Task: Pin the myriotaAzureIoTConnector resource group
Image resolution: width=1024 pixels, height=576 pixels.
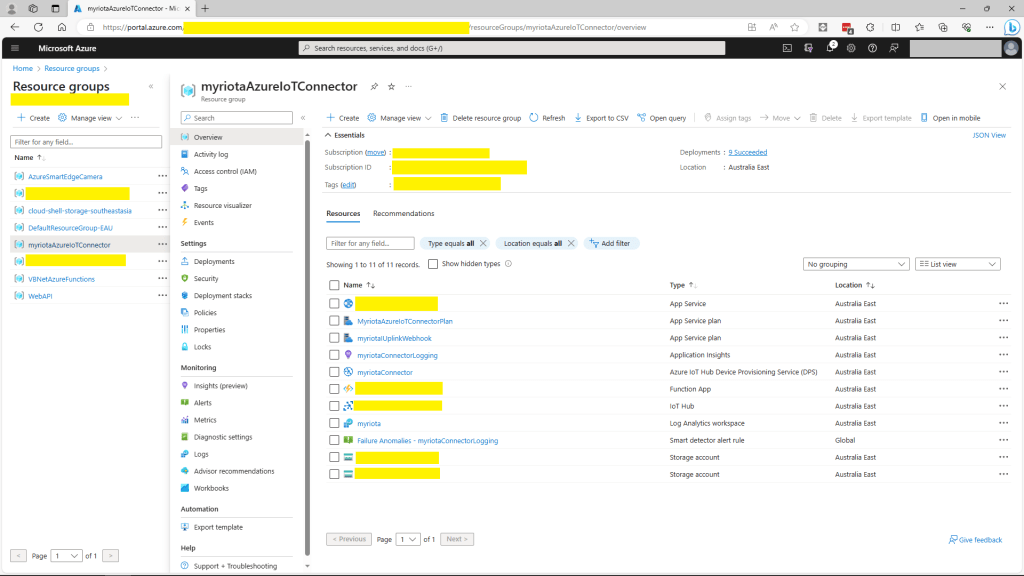Action: pyautogui.click(x=374, y=87)
